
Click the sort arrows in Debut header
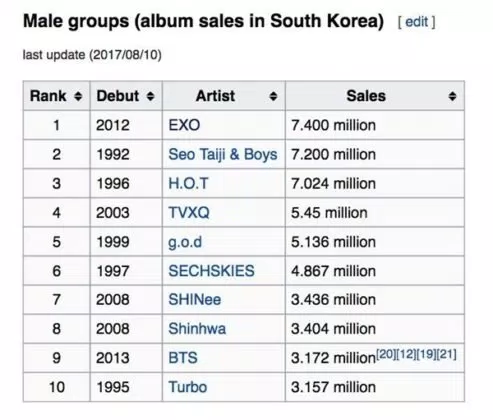(x=150, y=96)
